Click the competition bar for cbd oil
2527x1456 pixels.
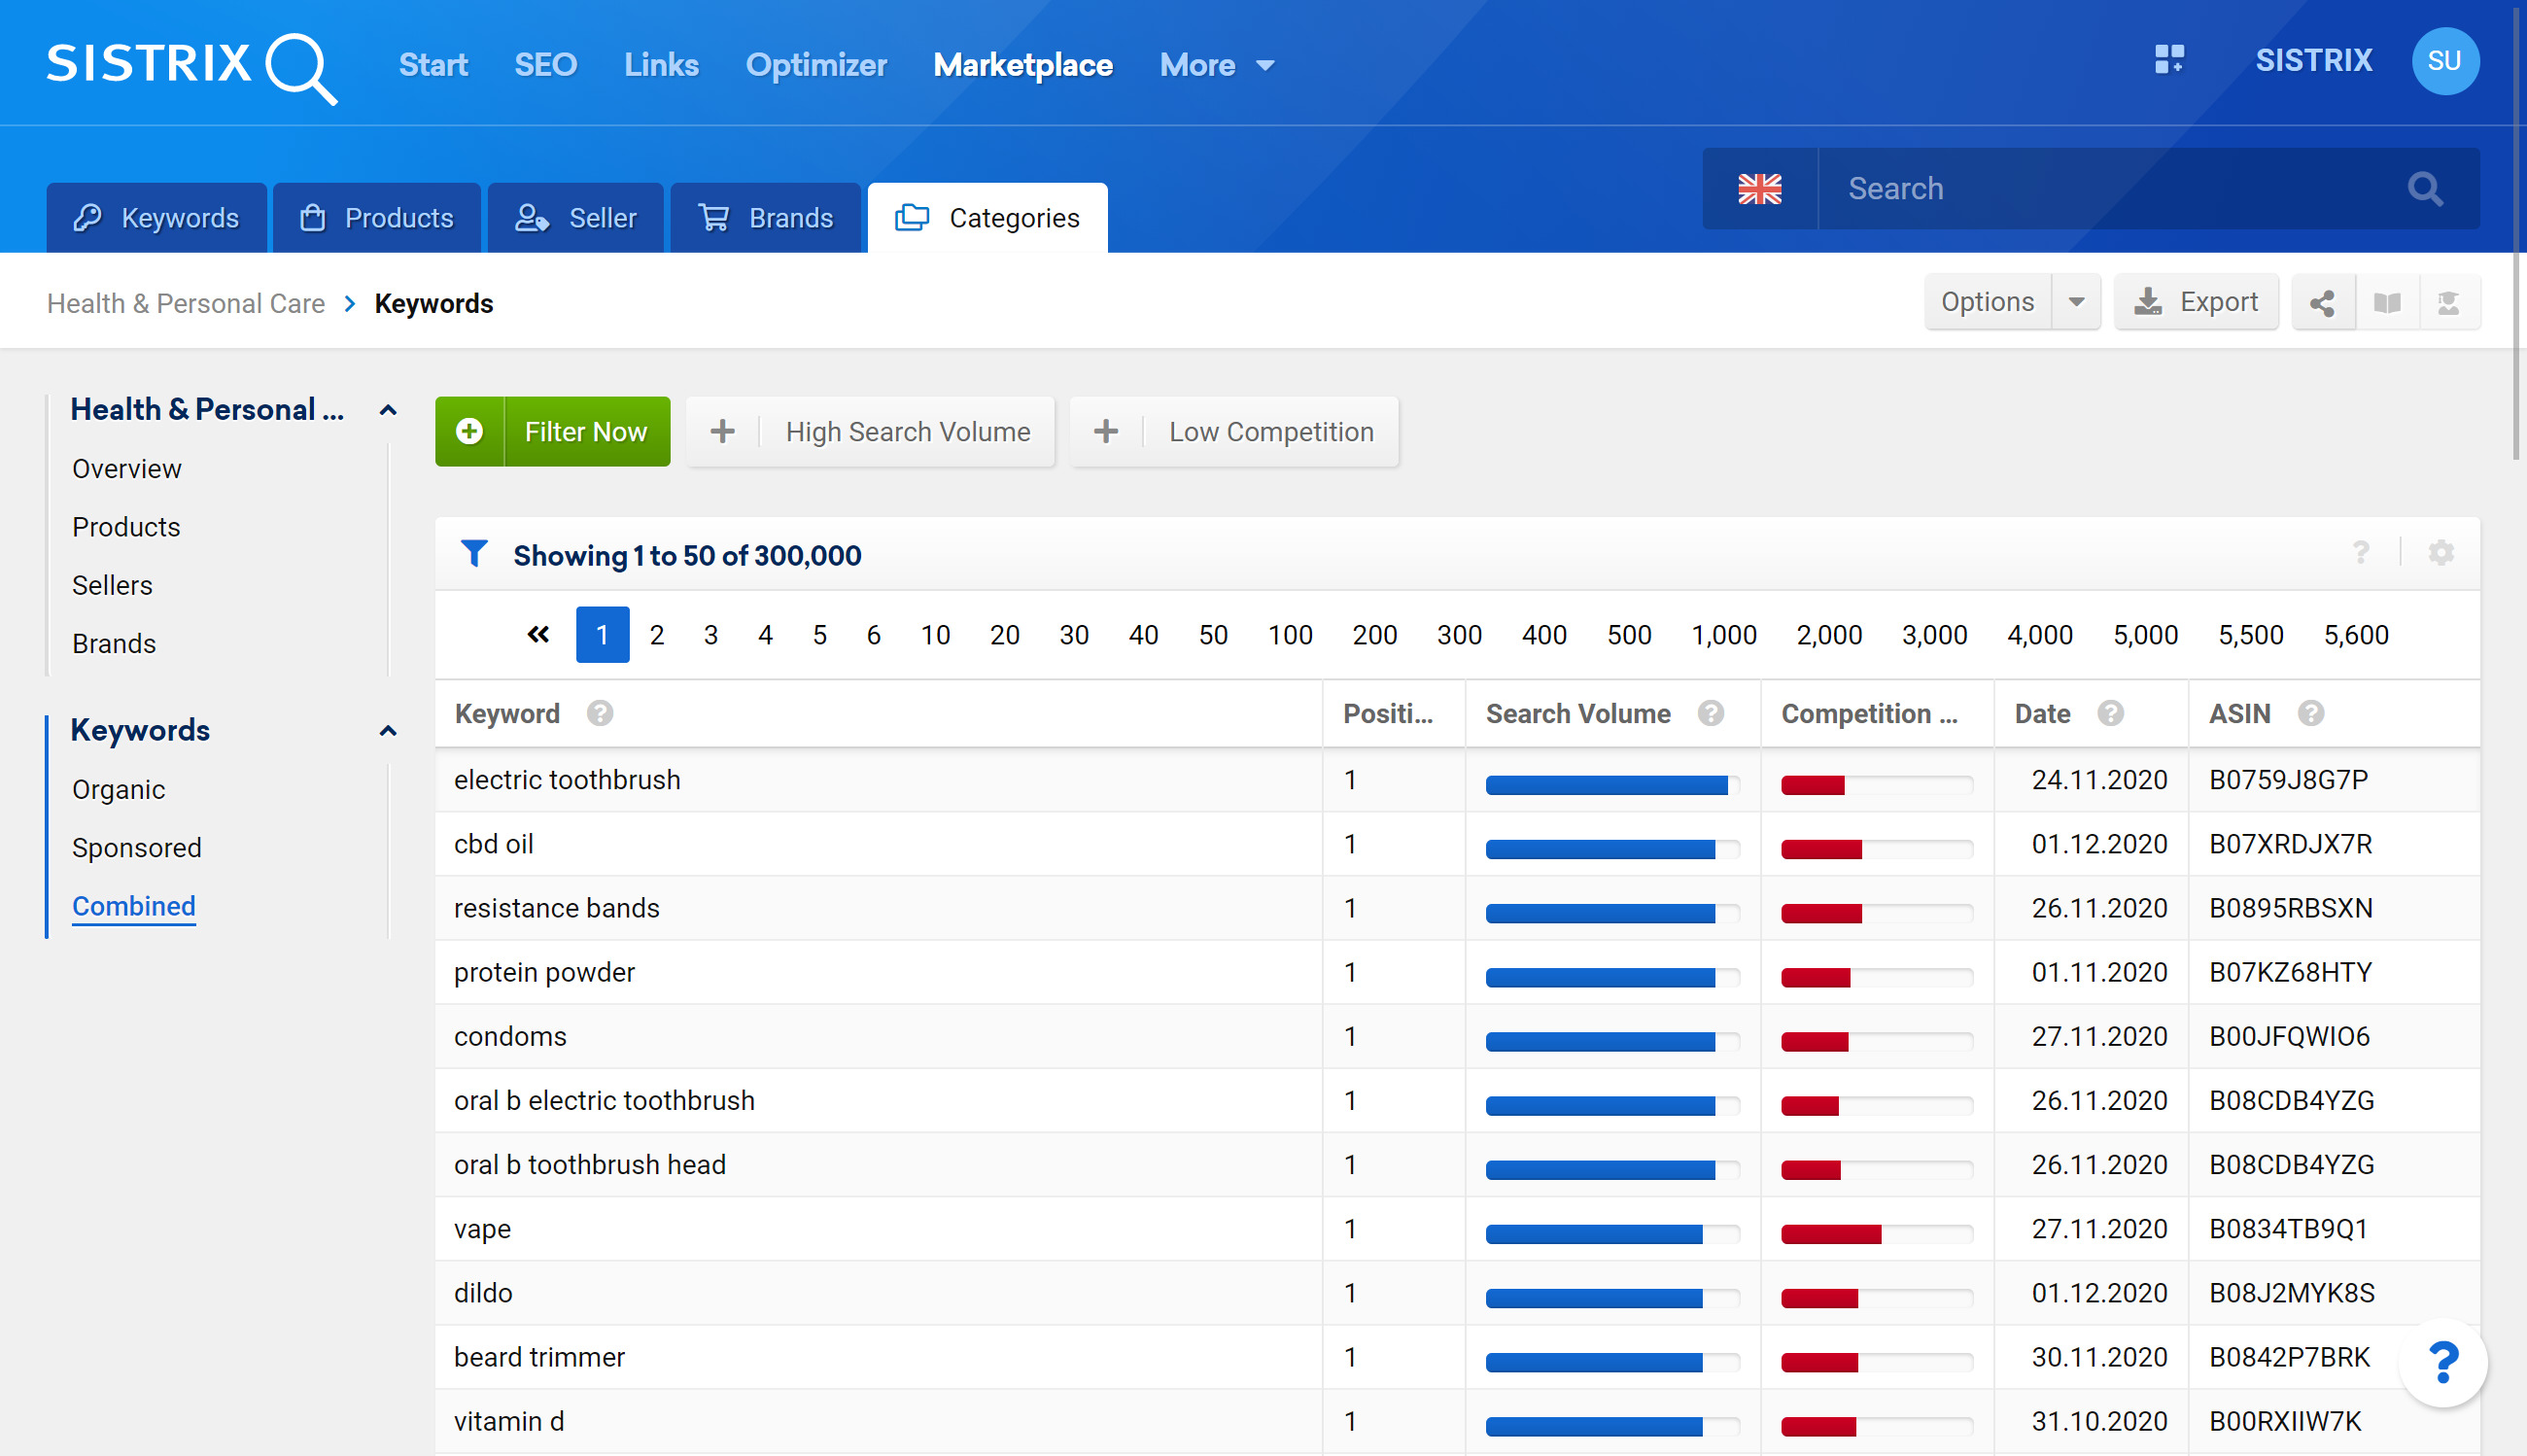point(1876,849)
